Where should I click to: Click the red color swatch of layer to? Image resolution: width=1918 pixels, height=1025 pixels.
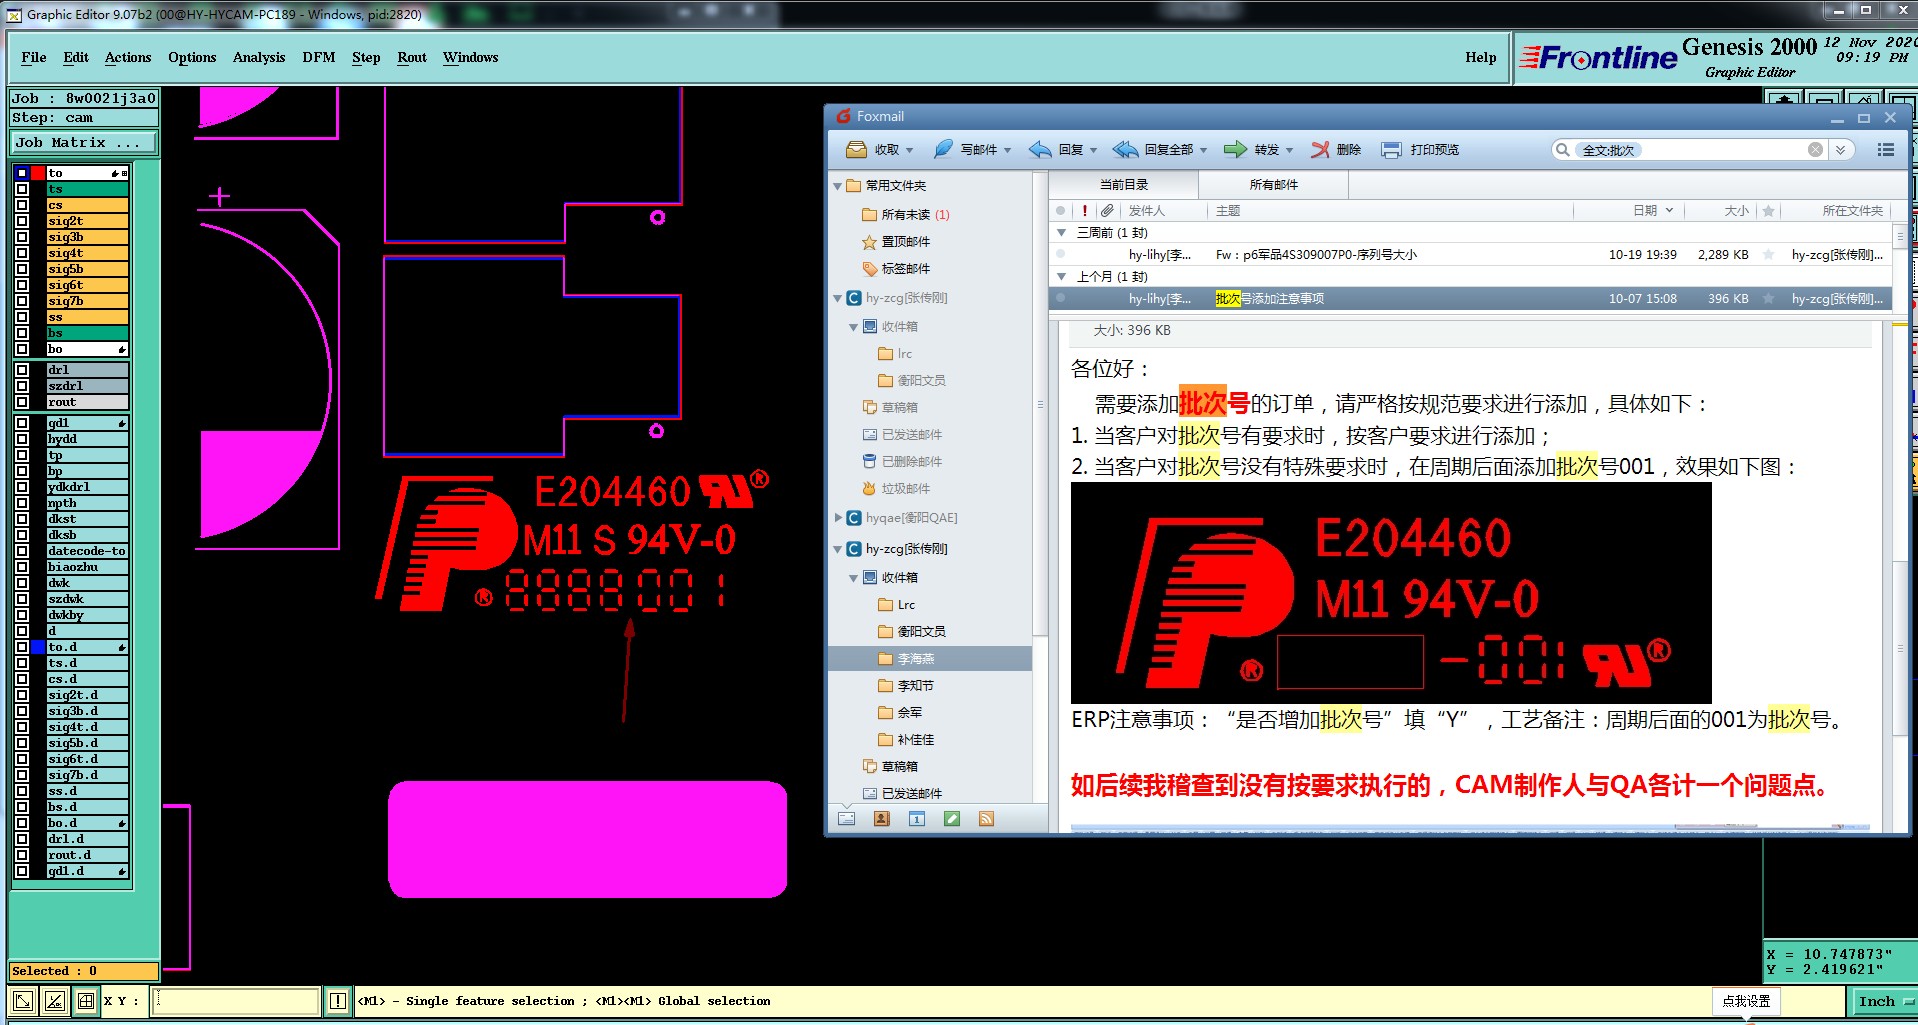[x=38, y=173]
